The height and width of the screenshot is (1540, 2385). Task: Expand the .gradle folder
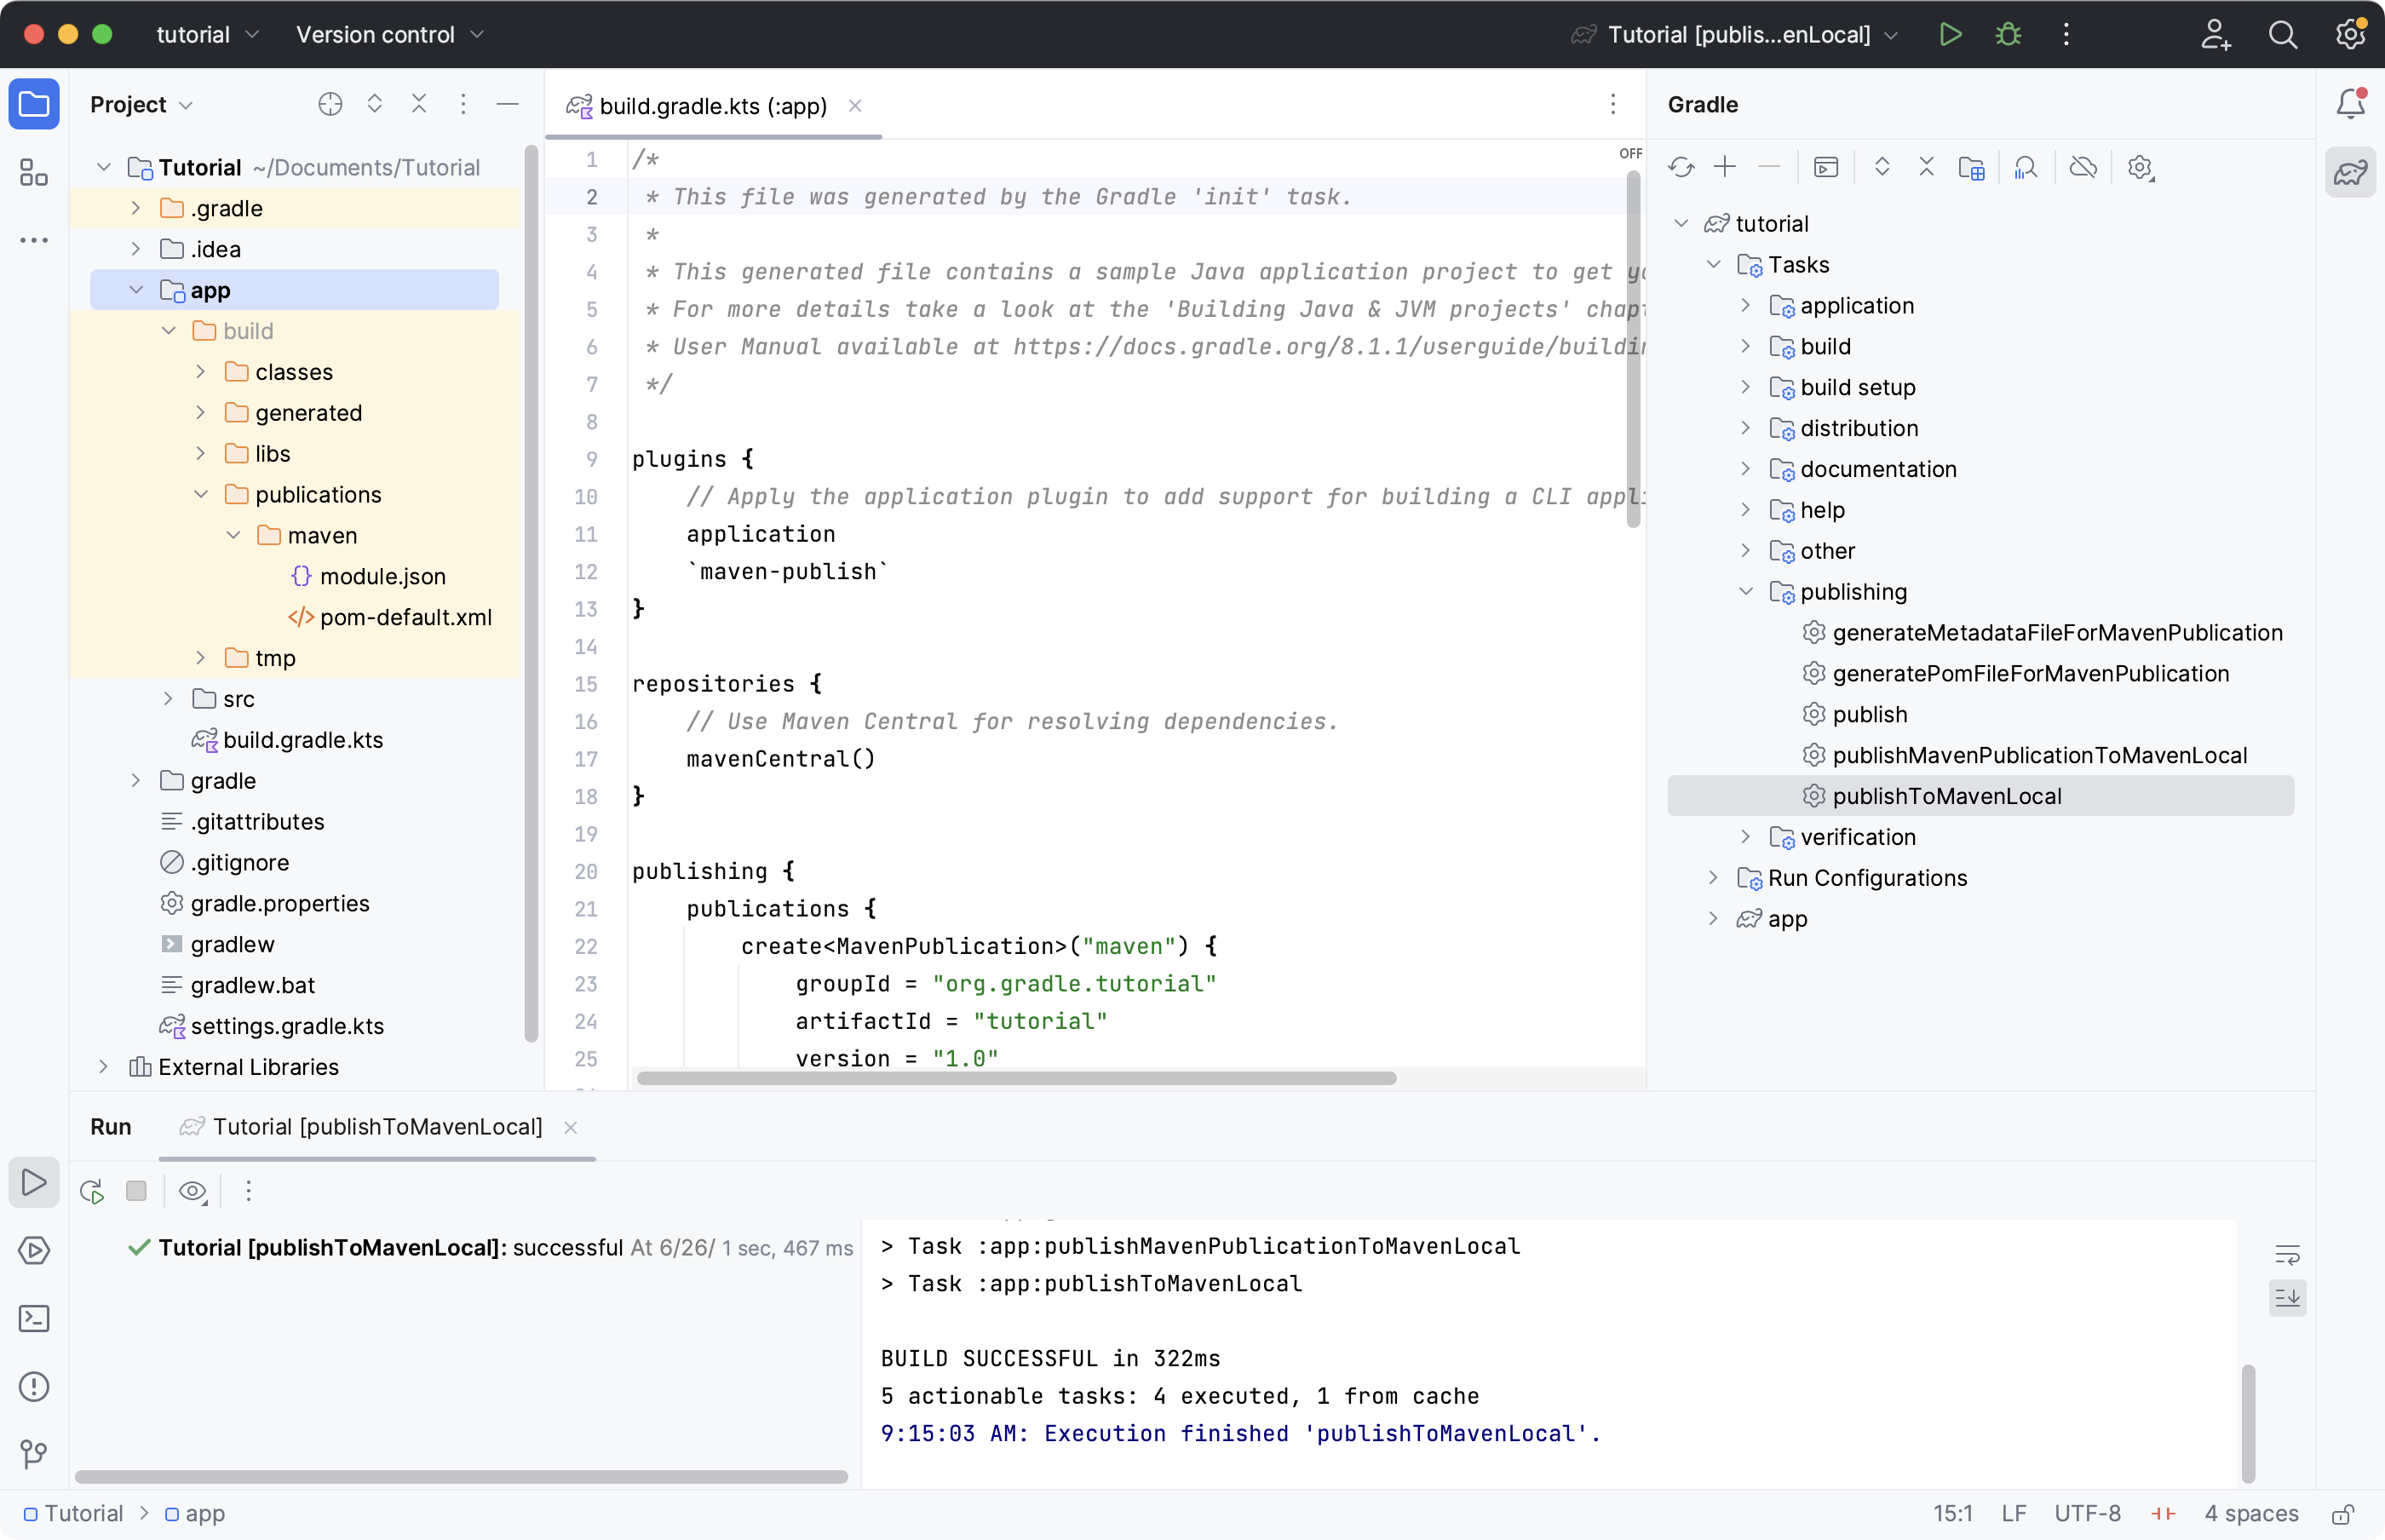pos(136,208)
